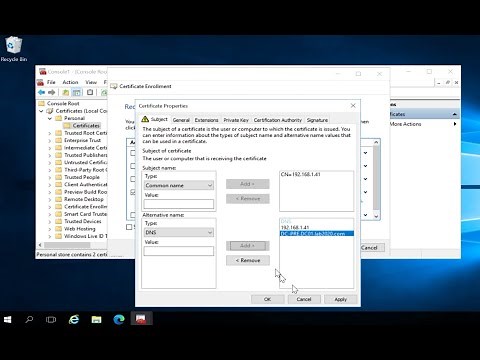Open Task View from the taskbar
The image size is (480, 360).
[x=51, y=320]
